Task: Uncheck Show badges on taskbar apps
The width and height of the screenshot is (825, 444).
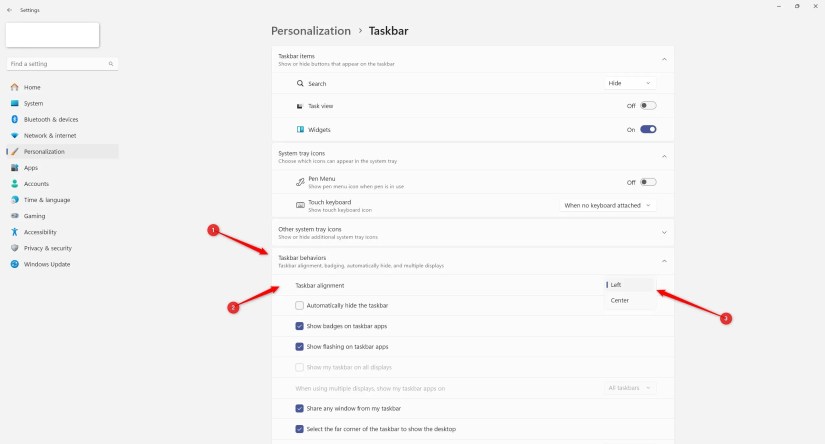Action: click(x=299, y=326)
